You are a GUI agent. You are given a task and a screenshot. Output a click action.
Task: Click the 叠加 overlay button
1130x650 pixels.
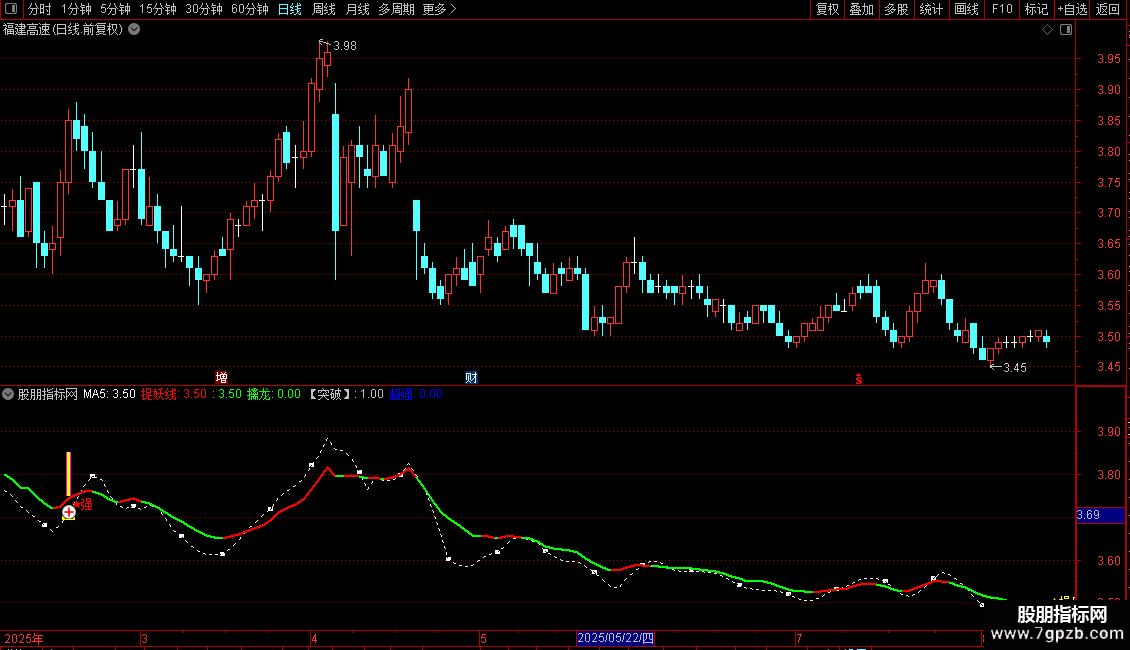coord(862,9)
